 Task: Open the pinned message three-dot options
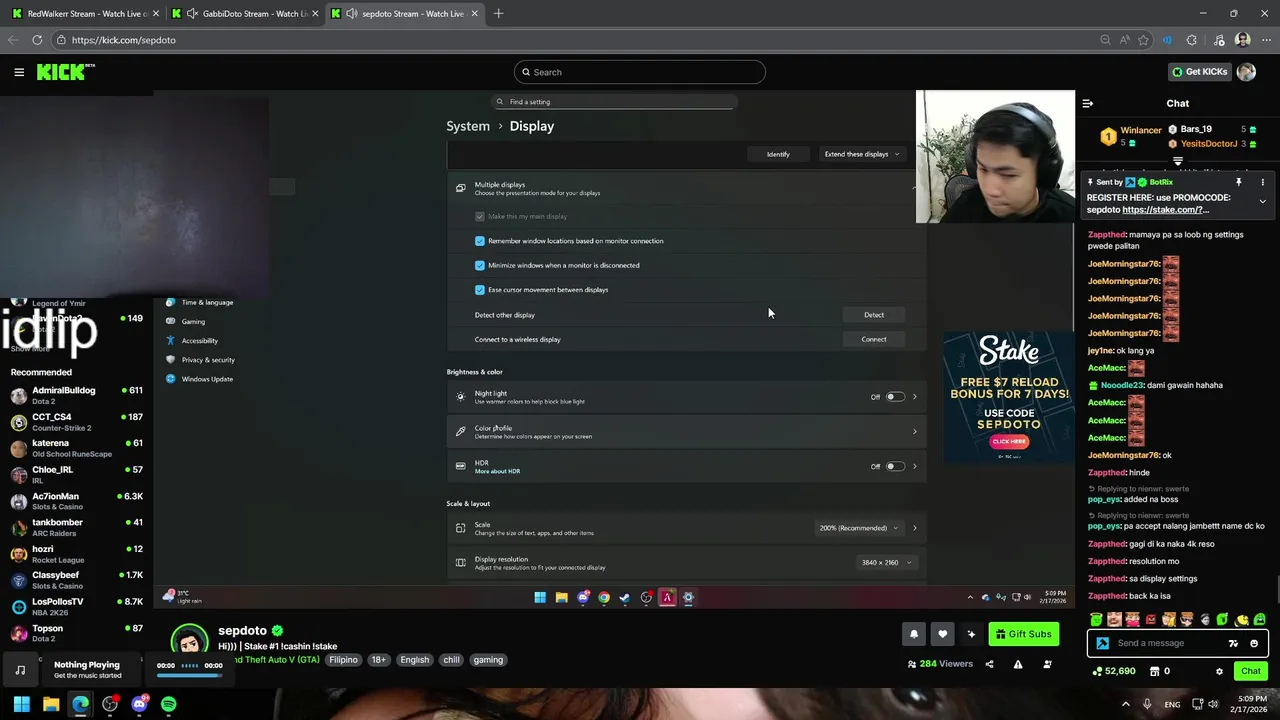pos(1262,182)
